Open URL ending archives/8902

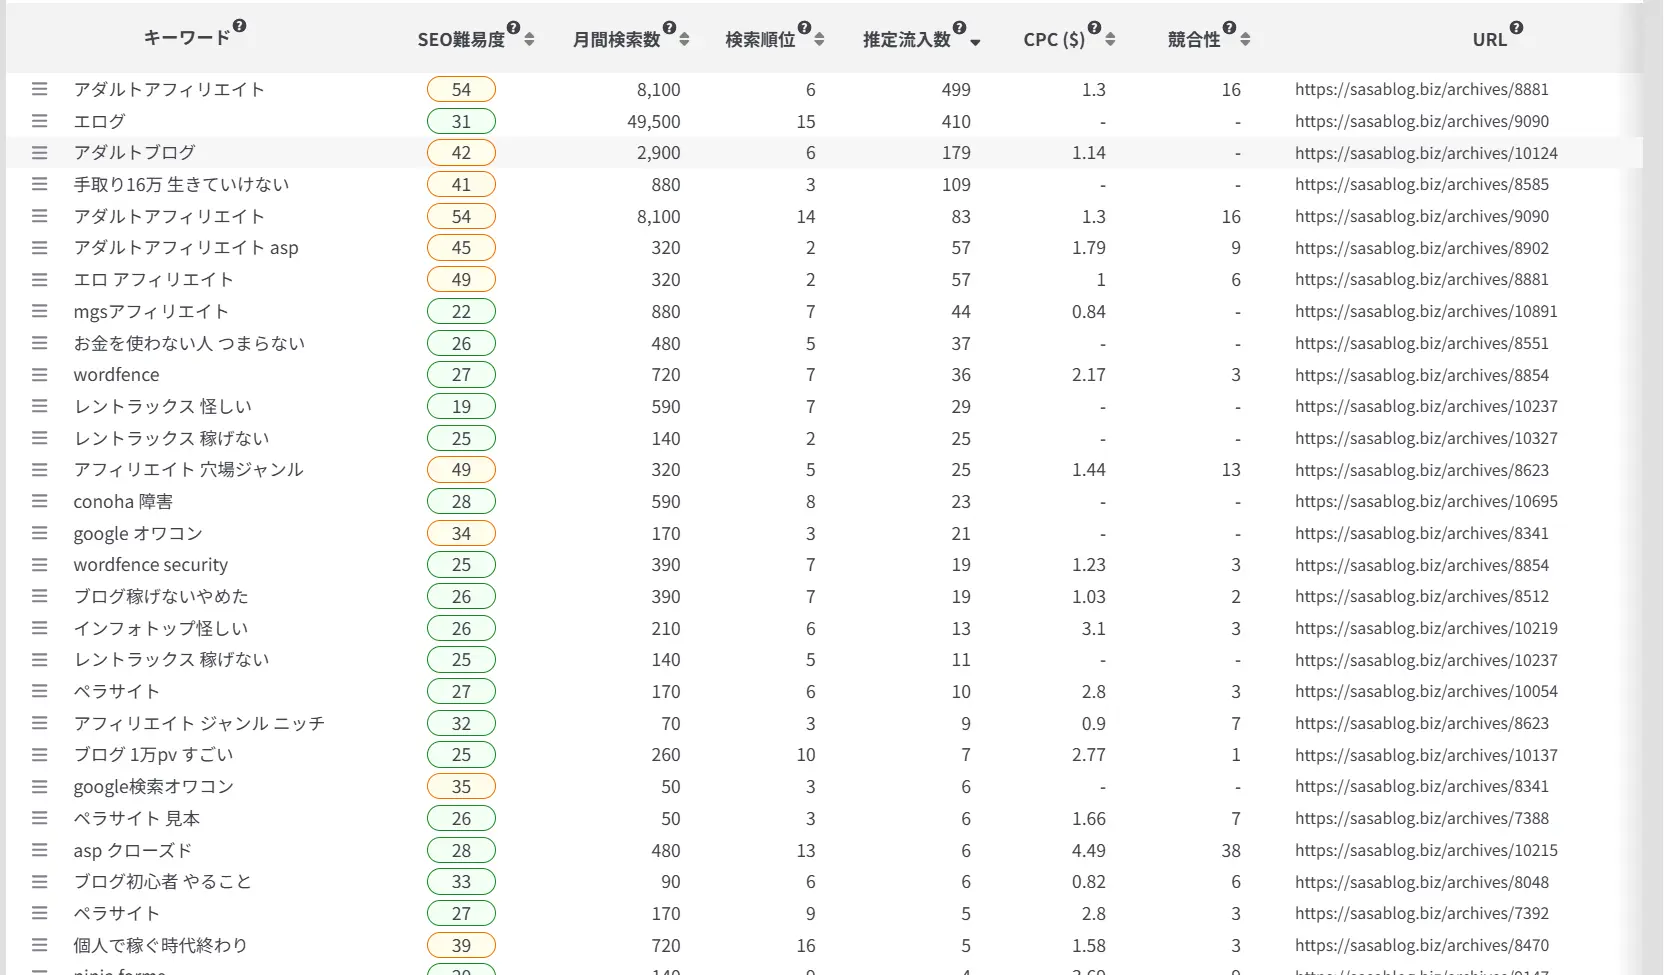(x=1422, y=248)
